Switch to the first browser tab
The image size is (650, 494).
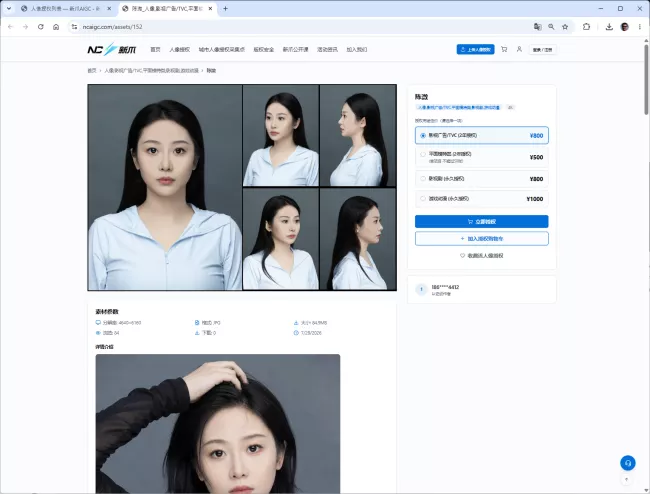point(65,8)
